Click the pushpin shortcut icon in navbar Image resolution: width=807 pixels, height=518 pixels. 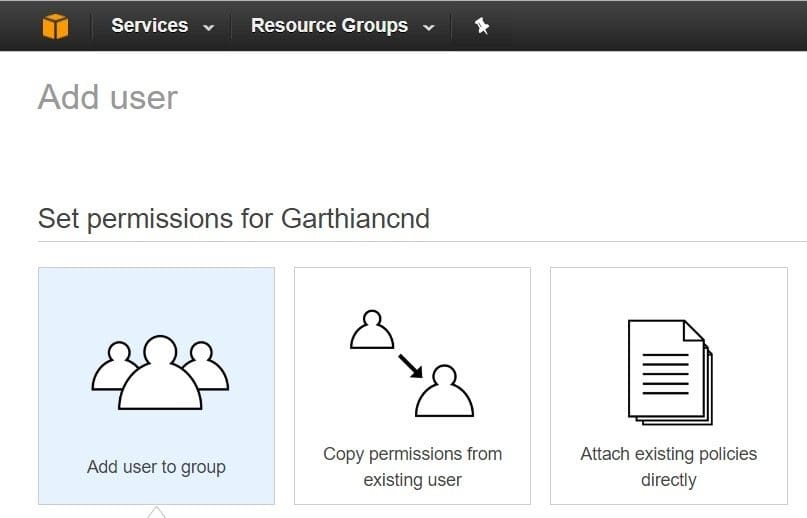481,26
